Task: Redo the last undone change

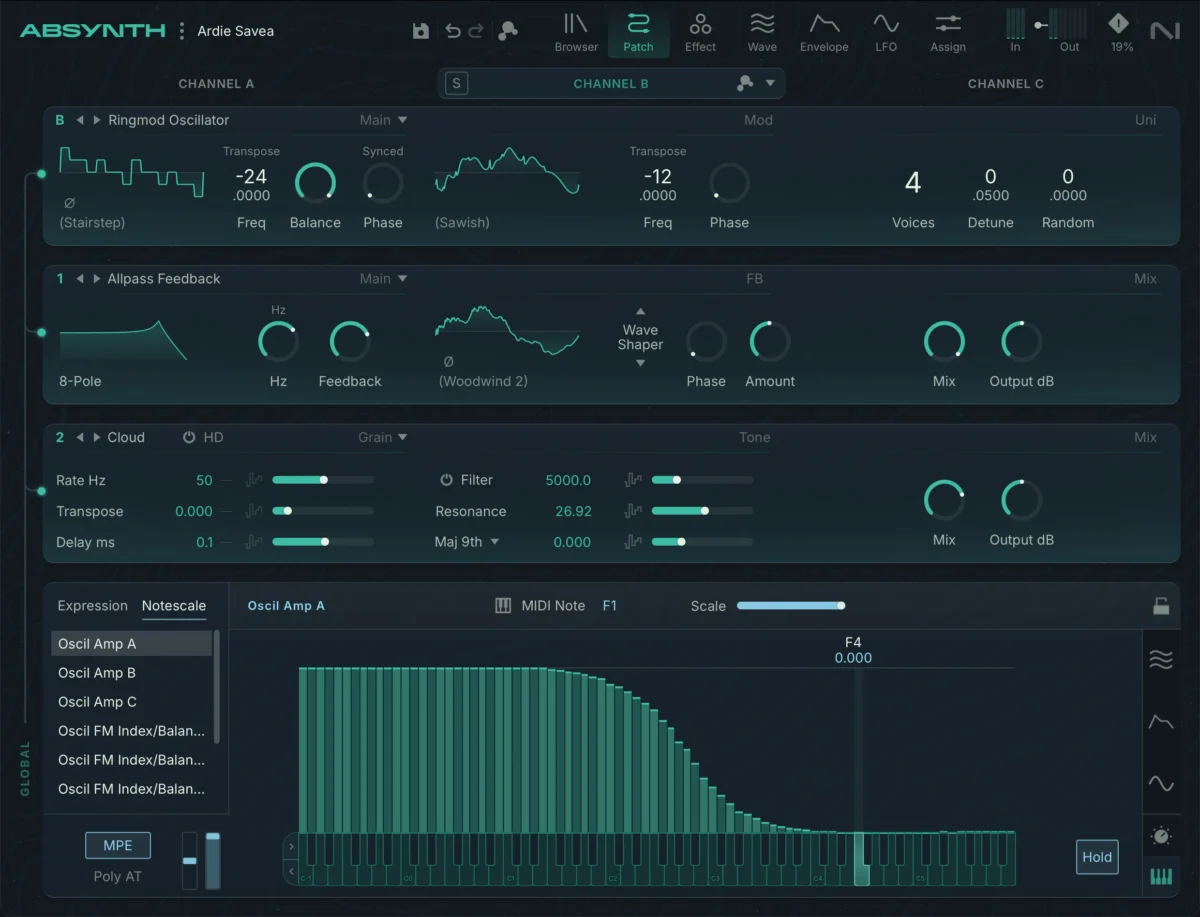Action: [476, 31]
